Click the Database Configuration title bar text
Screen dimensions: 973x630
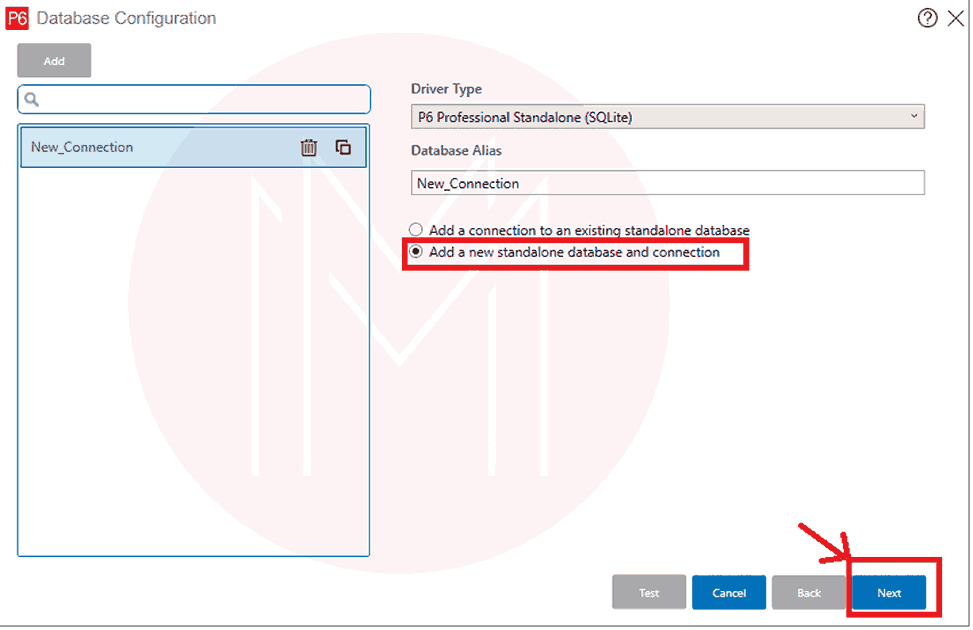coord(126,18)
